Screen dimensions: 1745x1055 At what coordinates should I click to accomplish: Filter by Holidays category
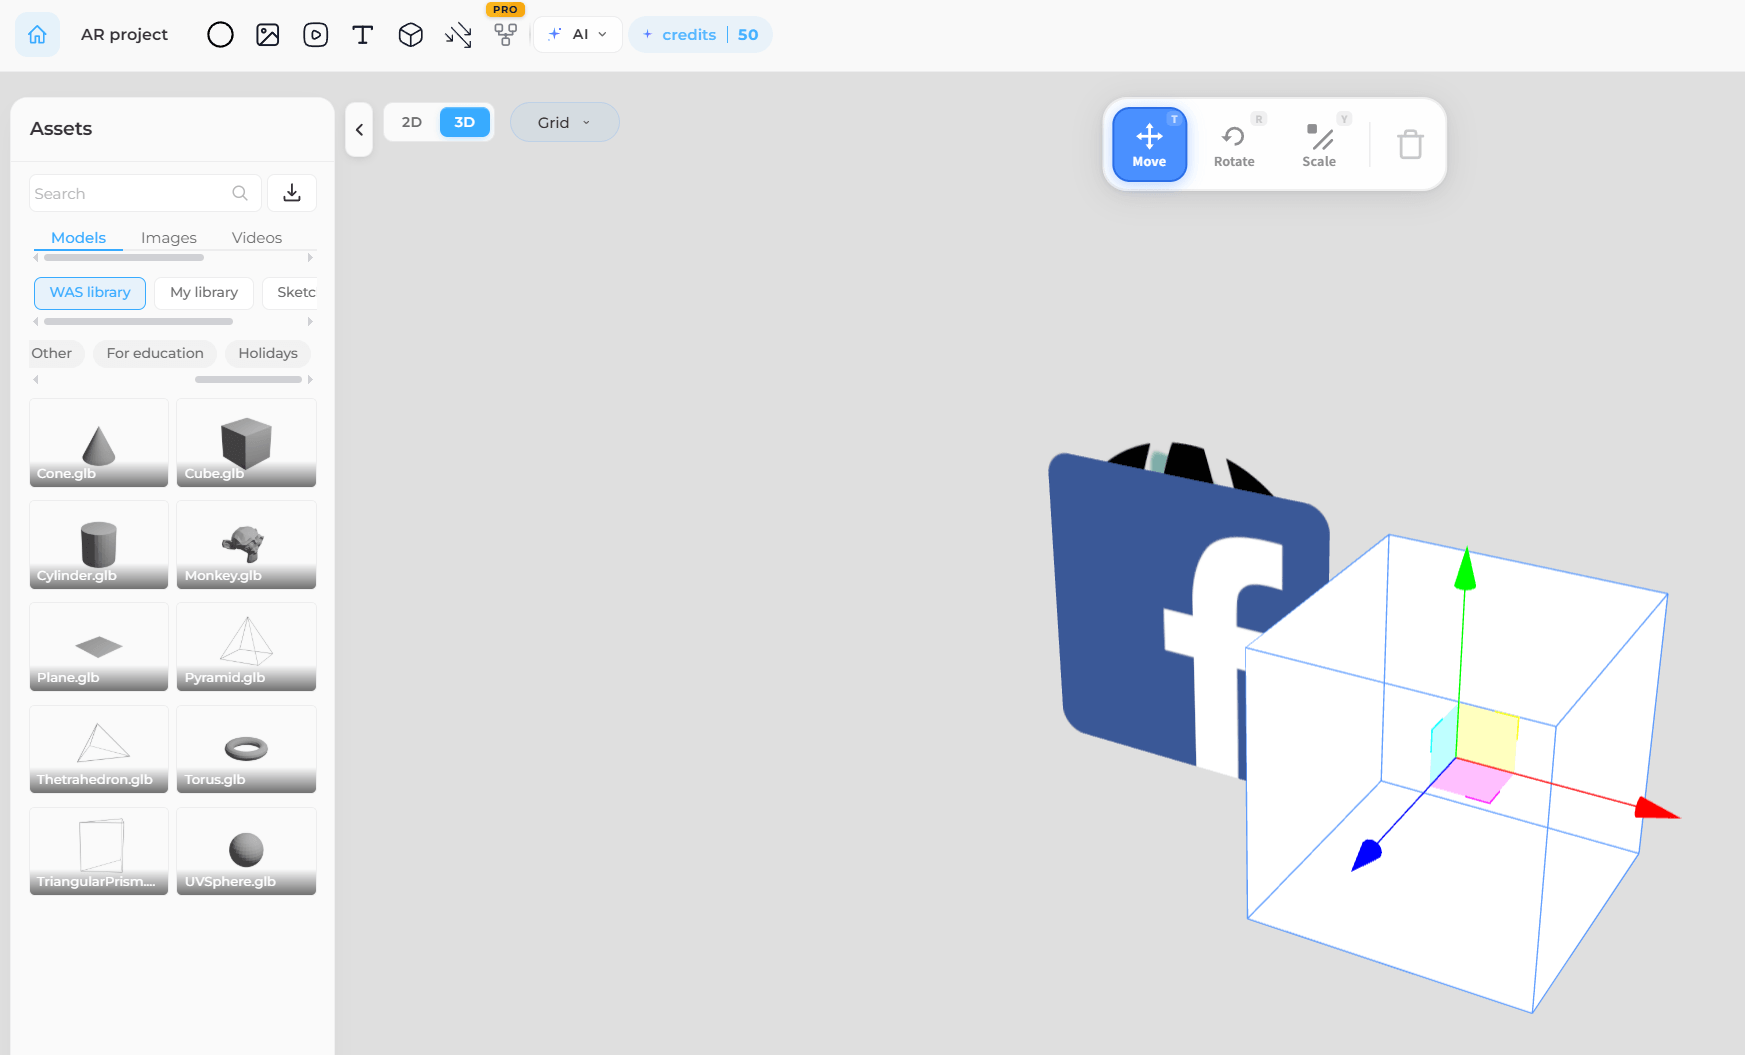click(x=268, y=353)
